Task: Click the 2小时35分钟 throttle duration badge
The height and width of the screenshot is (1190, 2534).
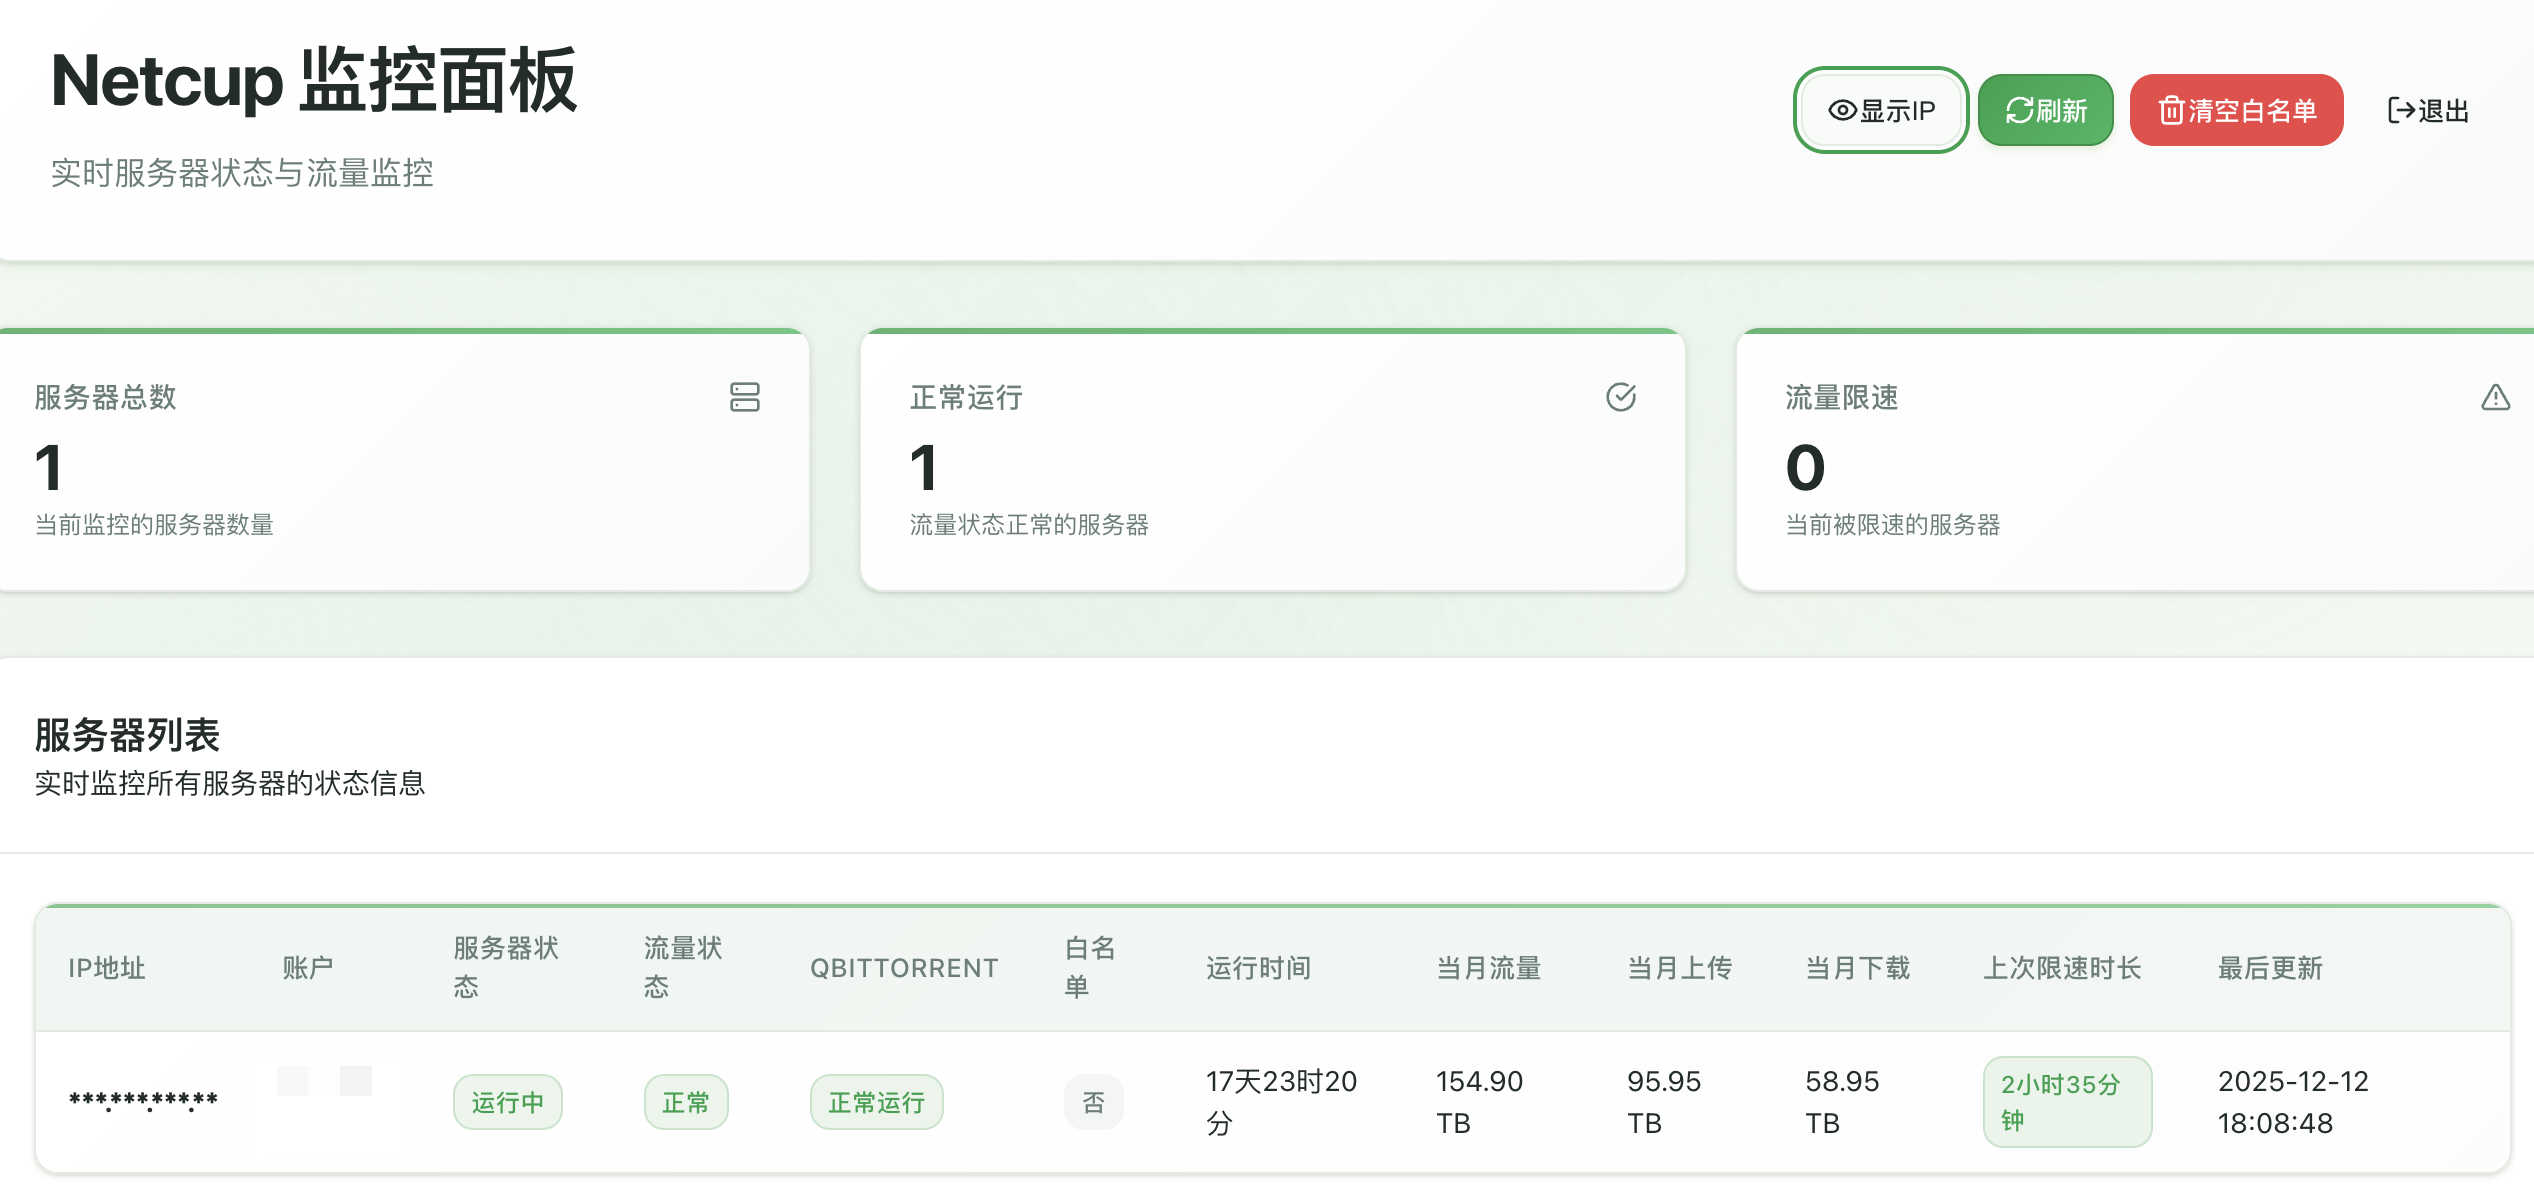Action: [2066, 1102]
